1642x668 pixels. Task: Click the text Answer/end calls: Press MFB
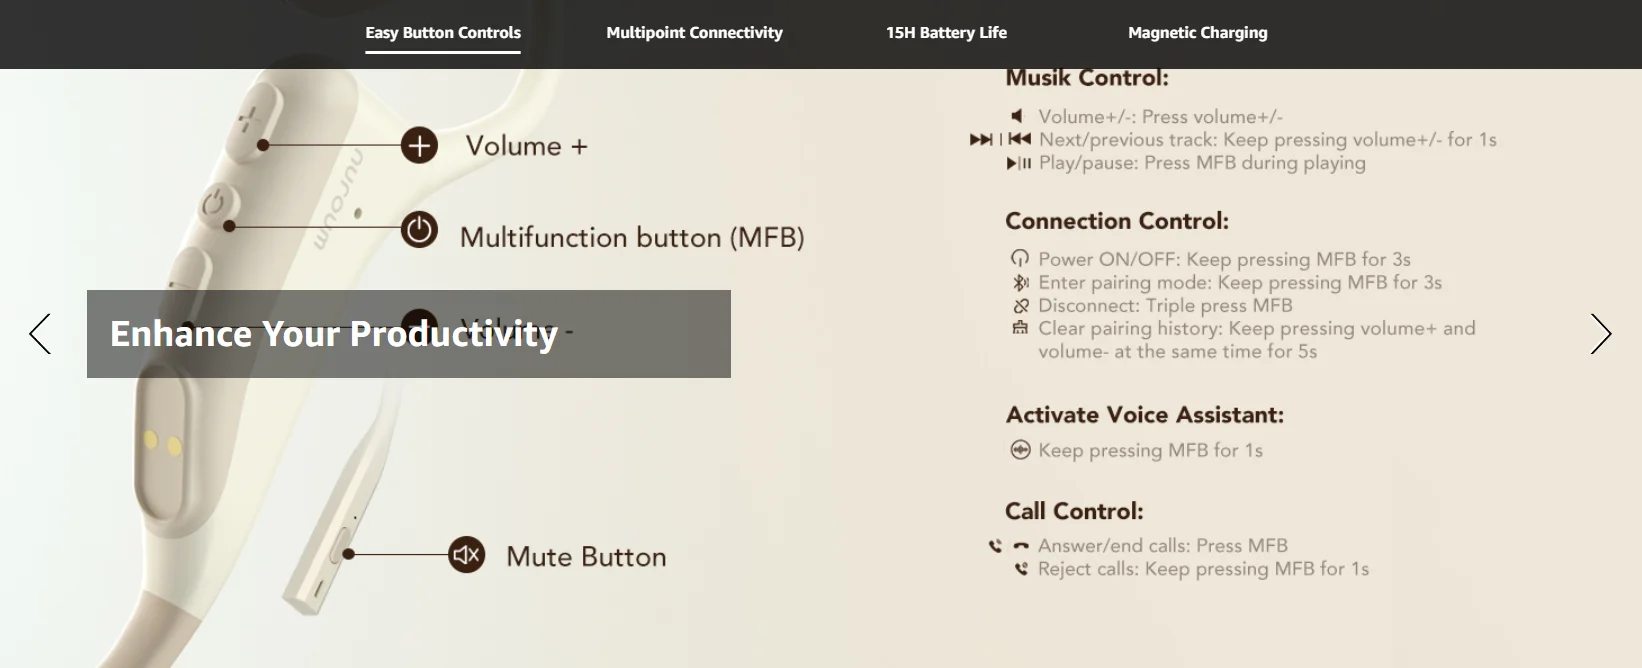click(1163, 546)
